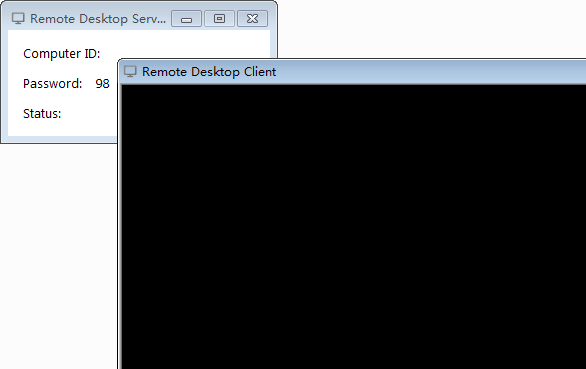Image resolution: width=586 pixels, height=369 pixels.
Task: Select the Computer ID label
Action: click(62, 54)
